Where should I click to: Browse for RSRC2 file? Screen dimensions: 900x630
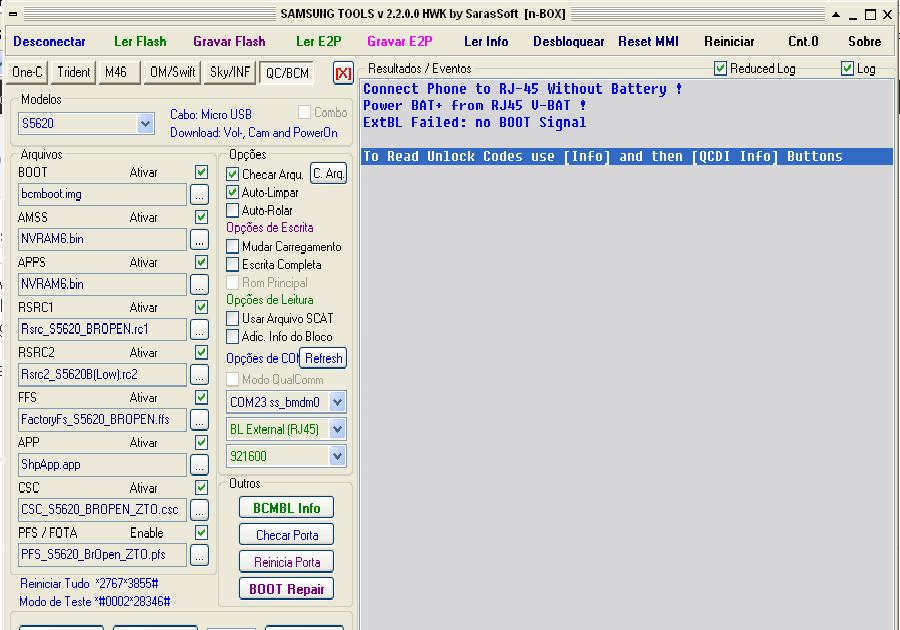pos(199,374)
